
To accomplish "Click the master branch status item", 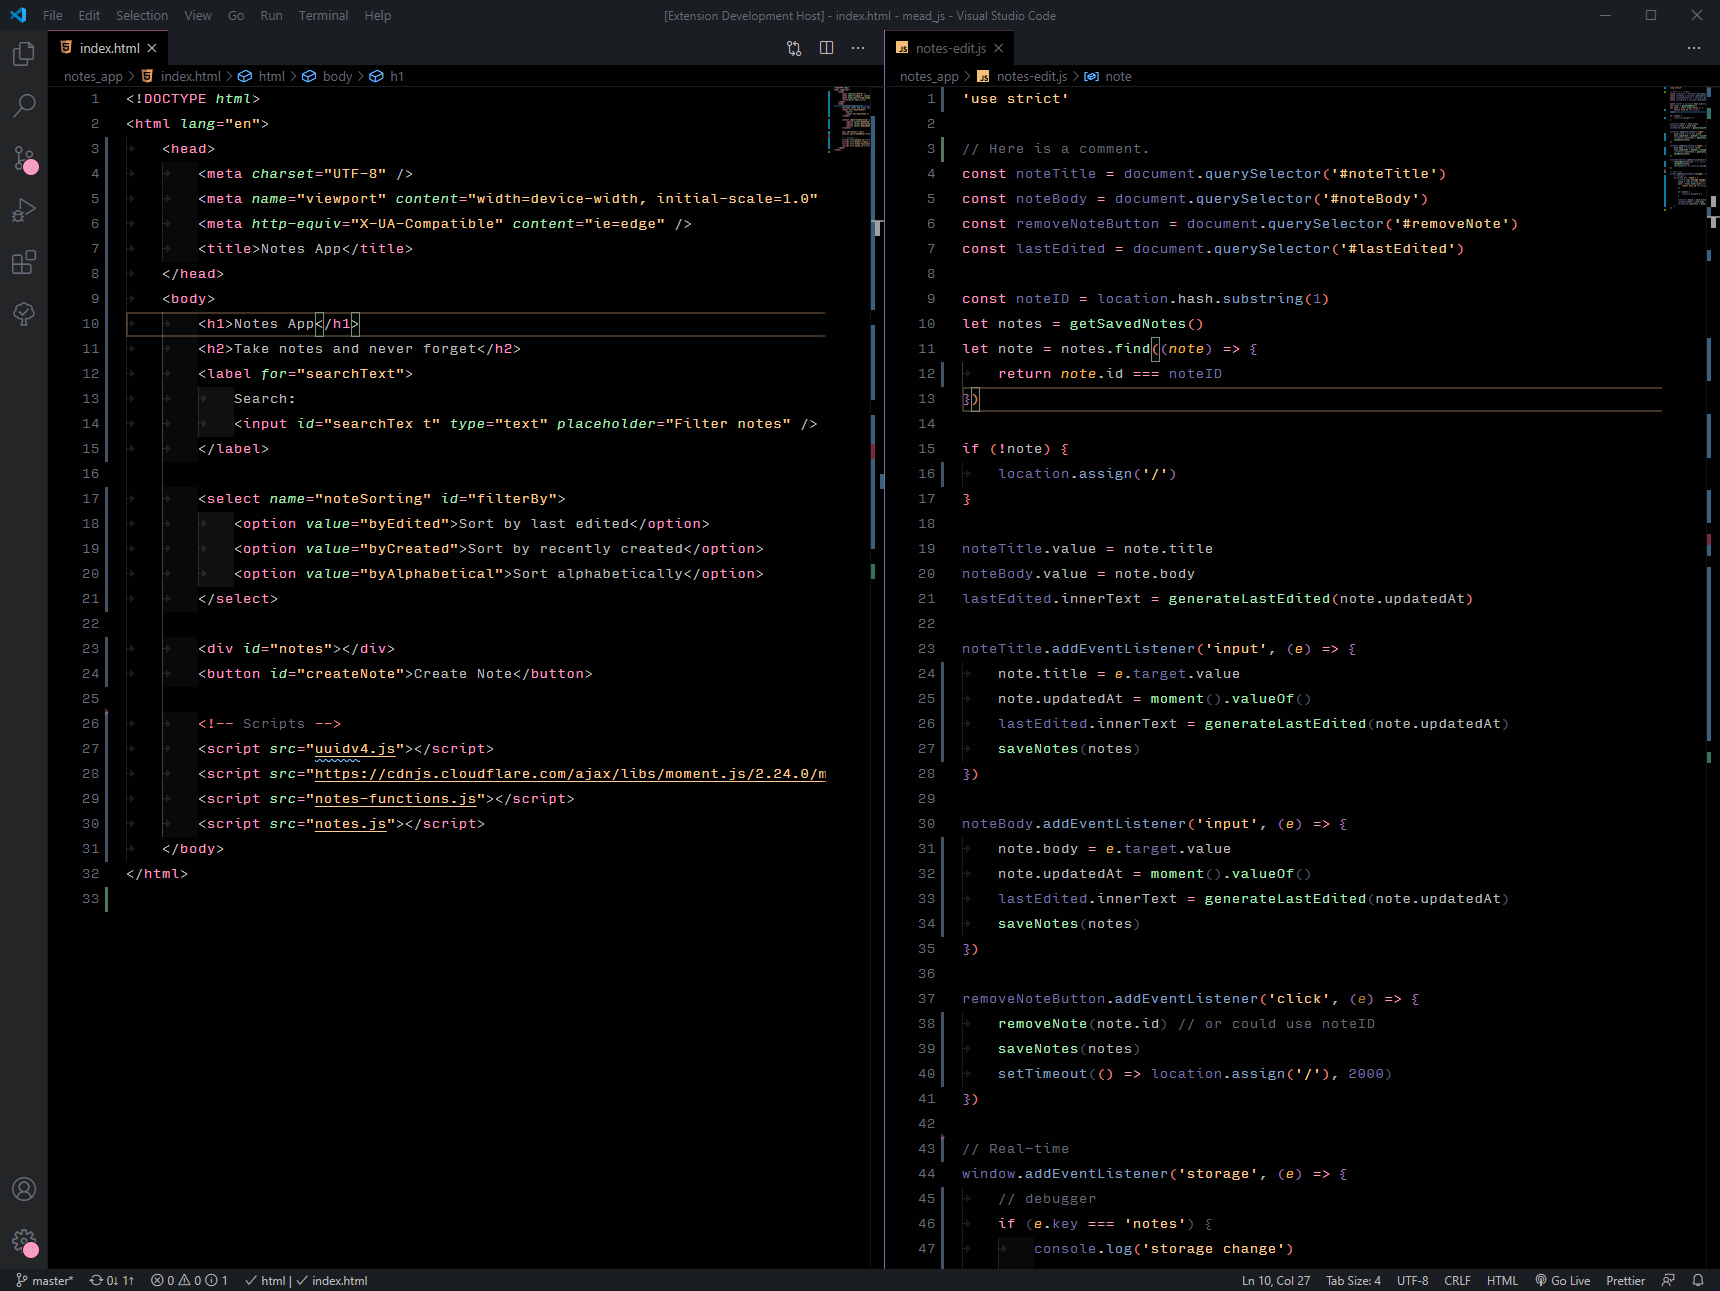I will [x=45, y=1280].
